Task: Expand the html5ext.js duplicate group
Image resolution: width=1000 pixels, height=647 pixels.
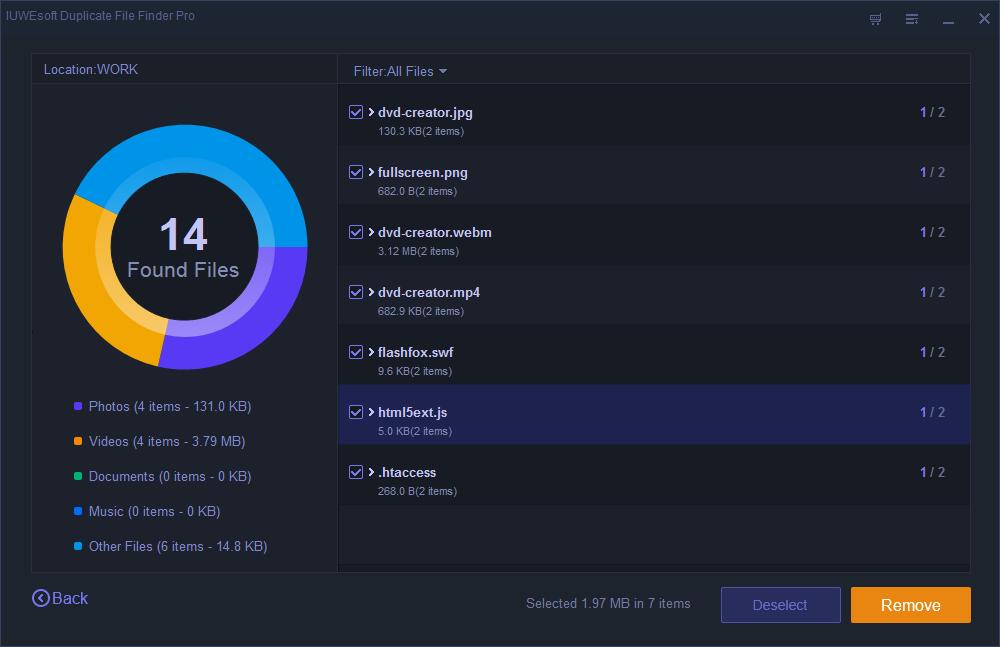Action: (x=371, y=412)
